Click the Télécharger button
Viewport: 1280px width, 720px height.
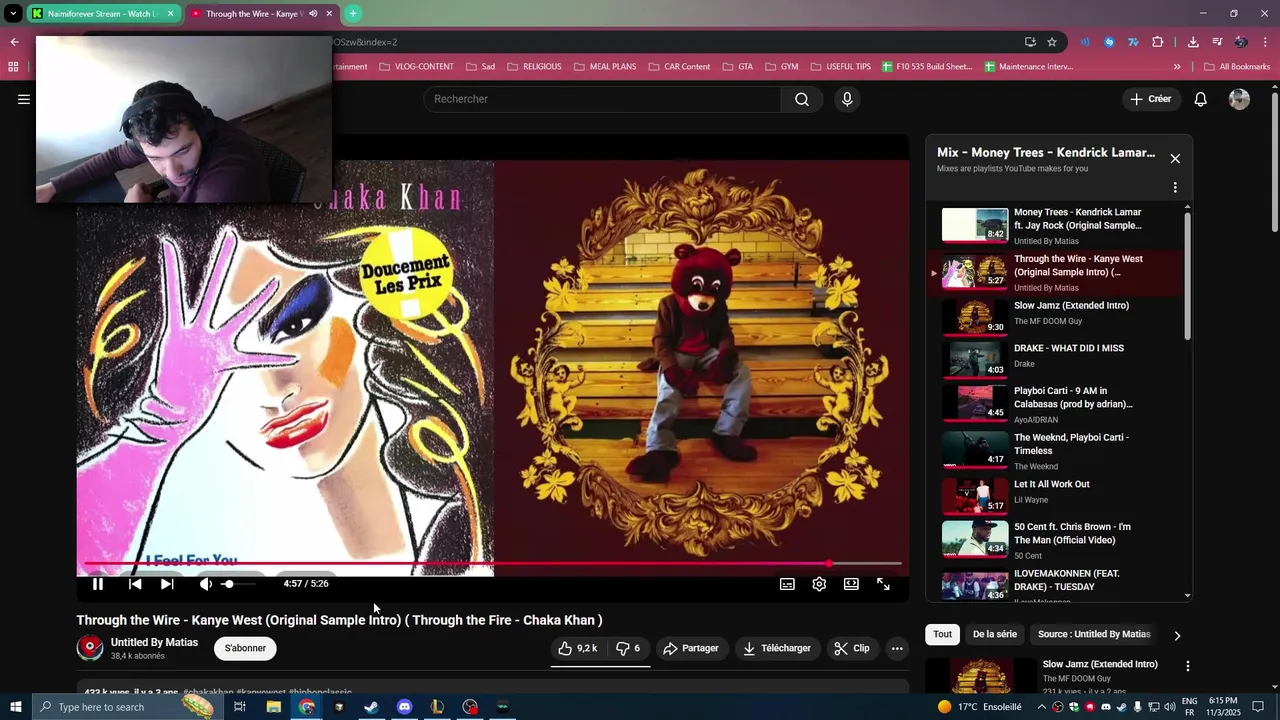pyautogui.click(x=777, y=648)
